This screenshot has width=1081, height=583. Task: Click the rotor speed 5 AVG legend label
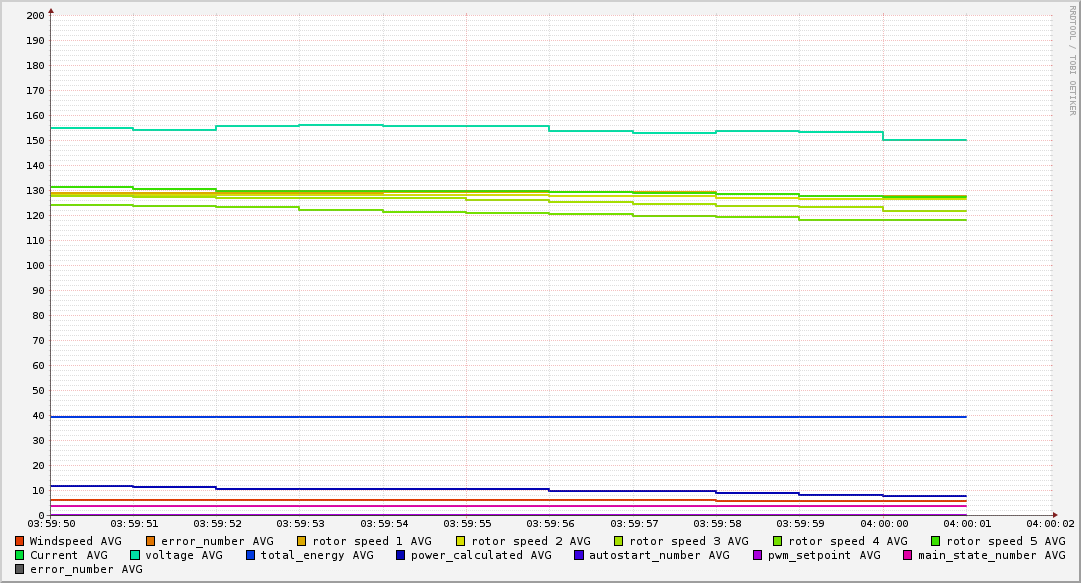pos(1005,541)
